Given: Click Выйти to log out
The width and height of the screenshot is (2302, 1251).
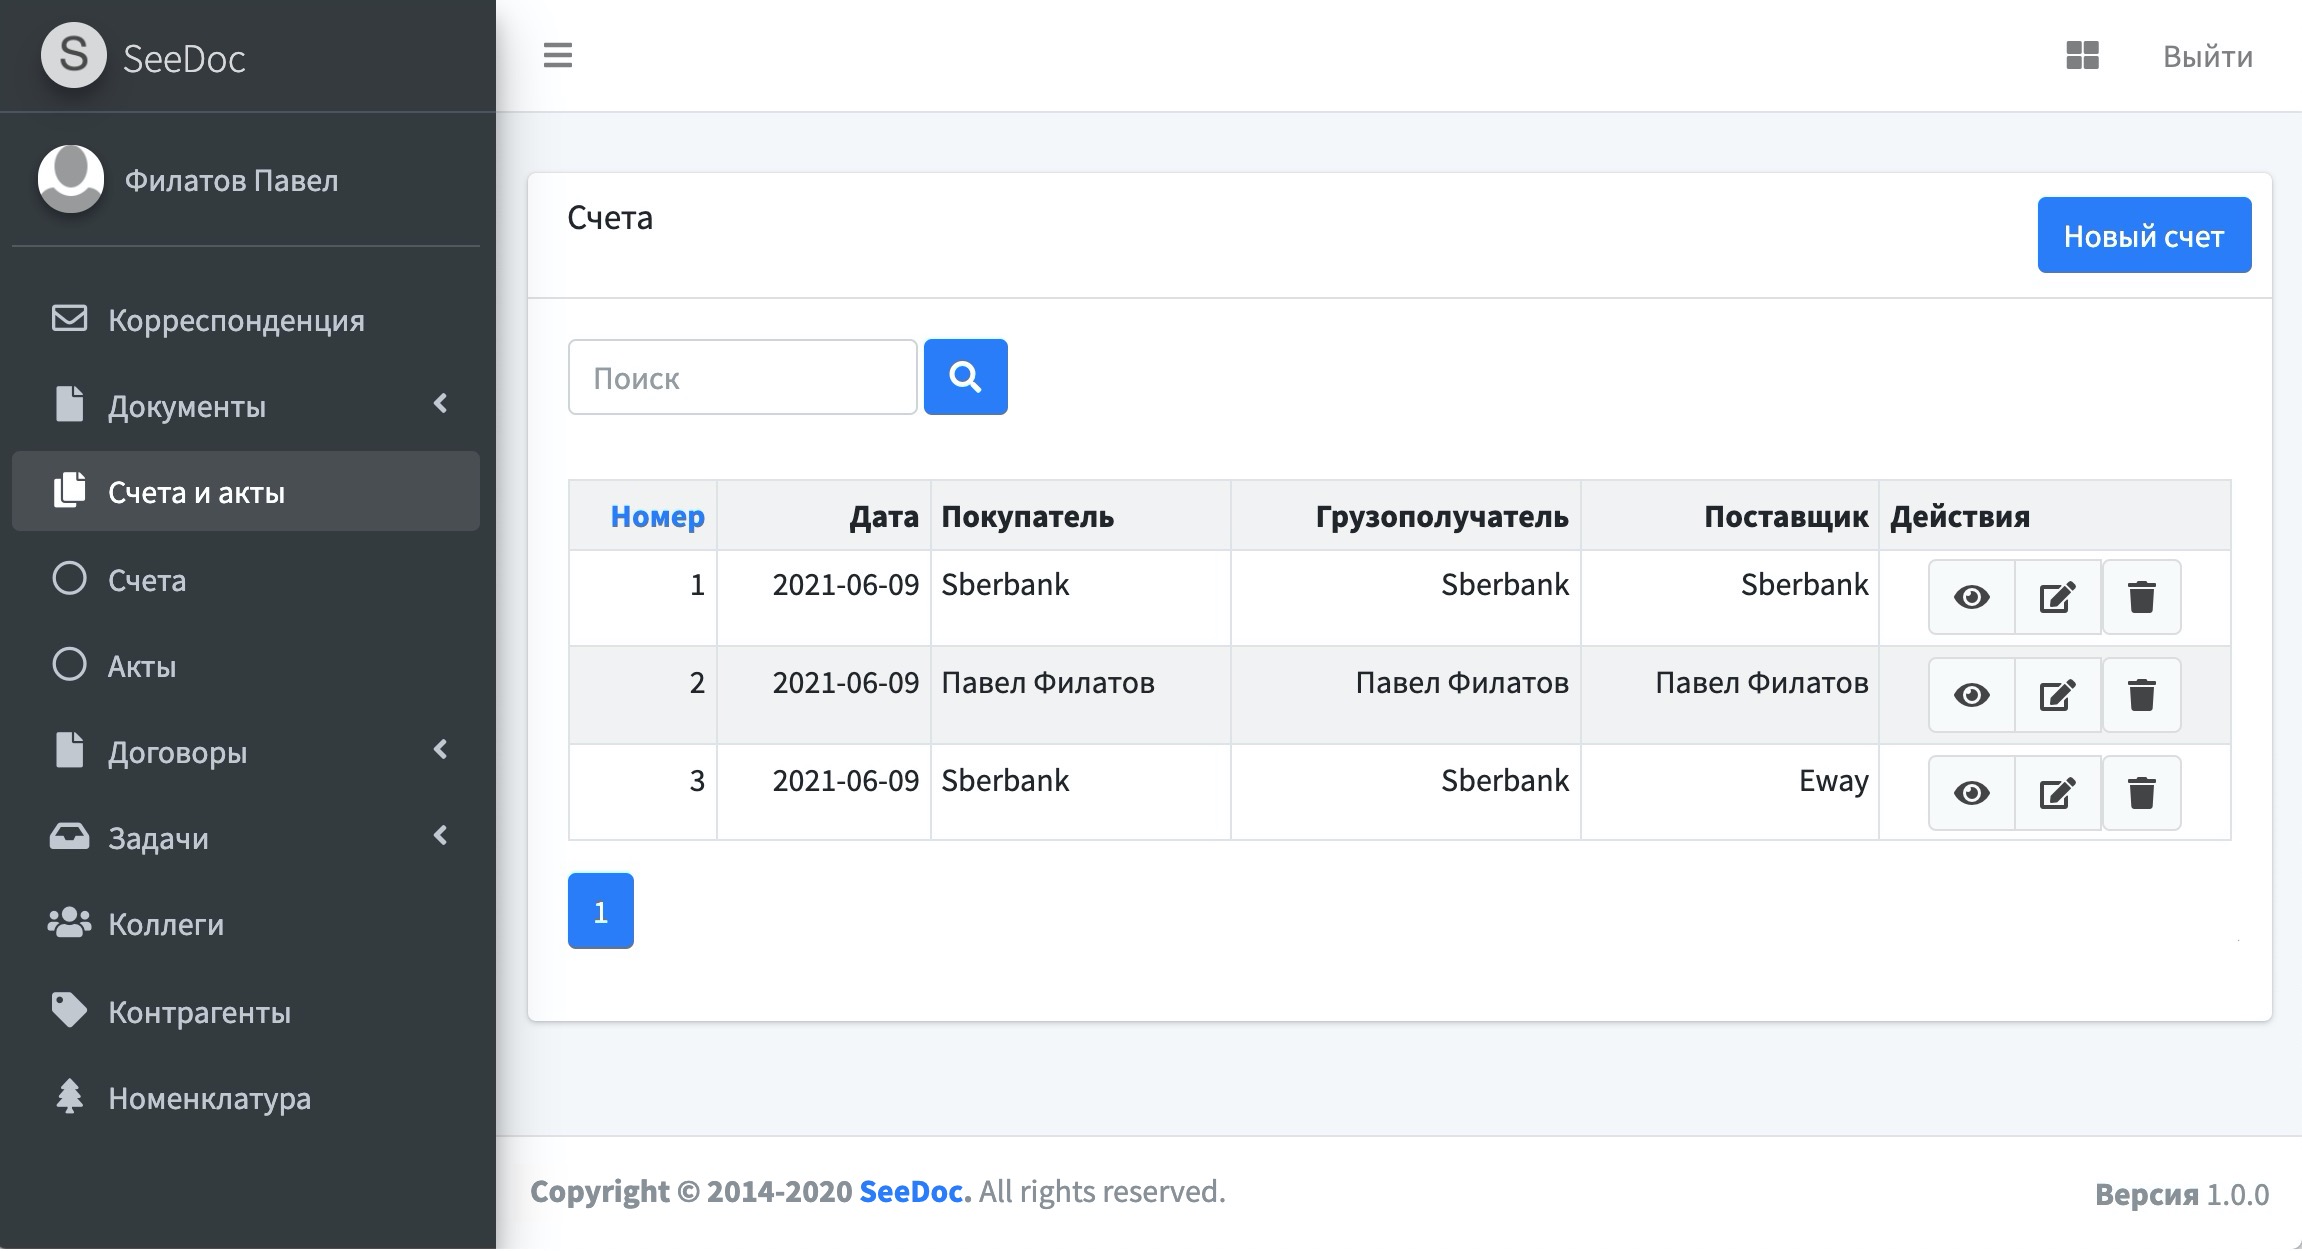Looking at the screenshot, I should tap(2207, 56).
